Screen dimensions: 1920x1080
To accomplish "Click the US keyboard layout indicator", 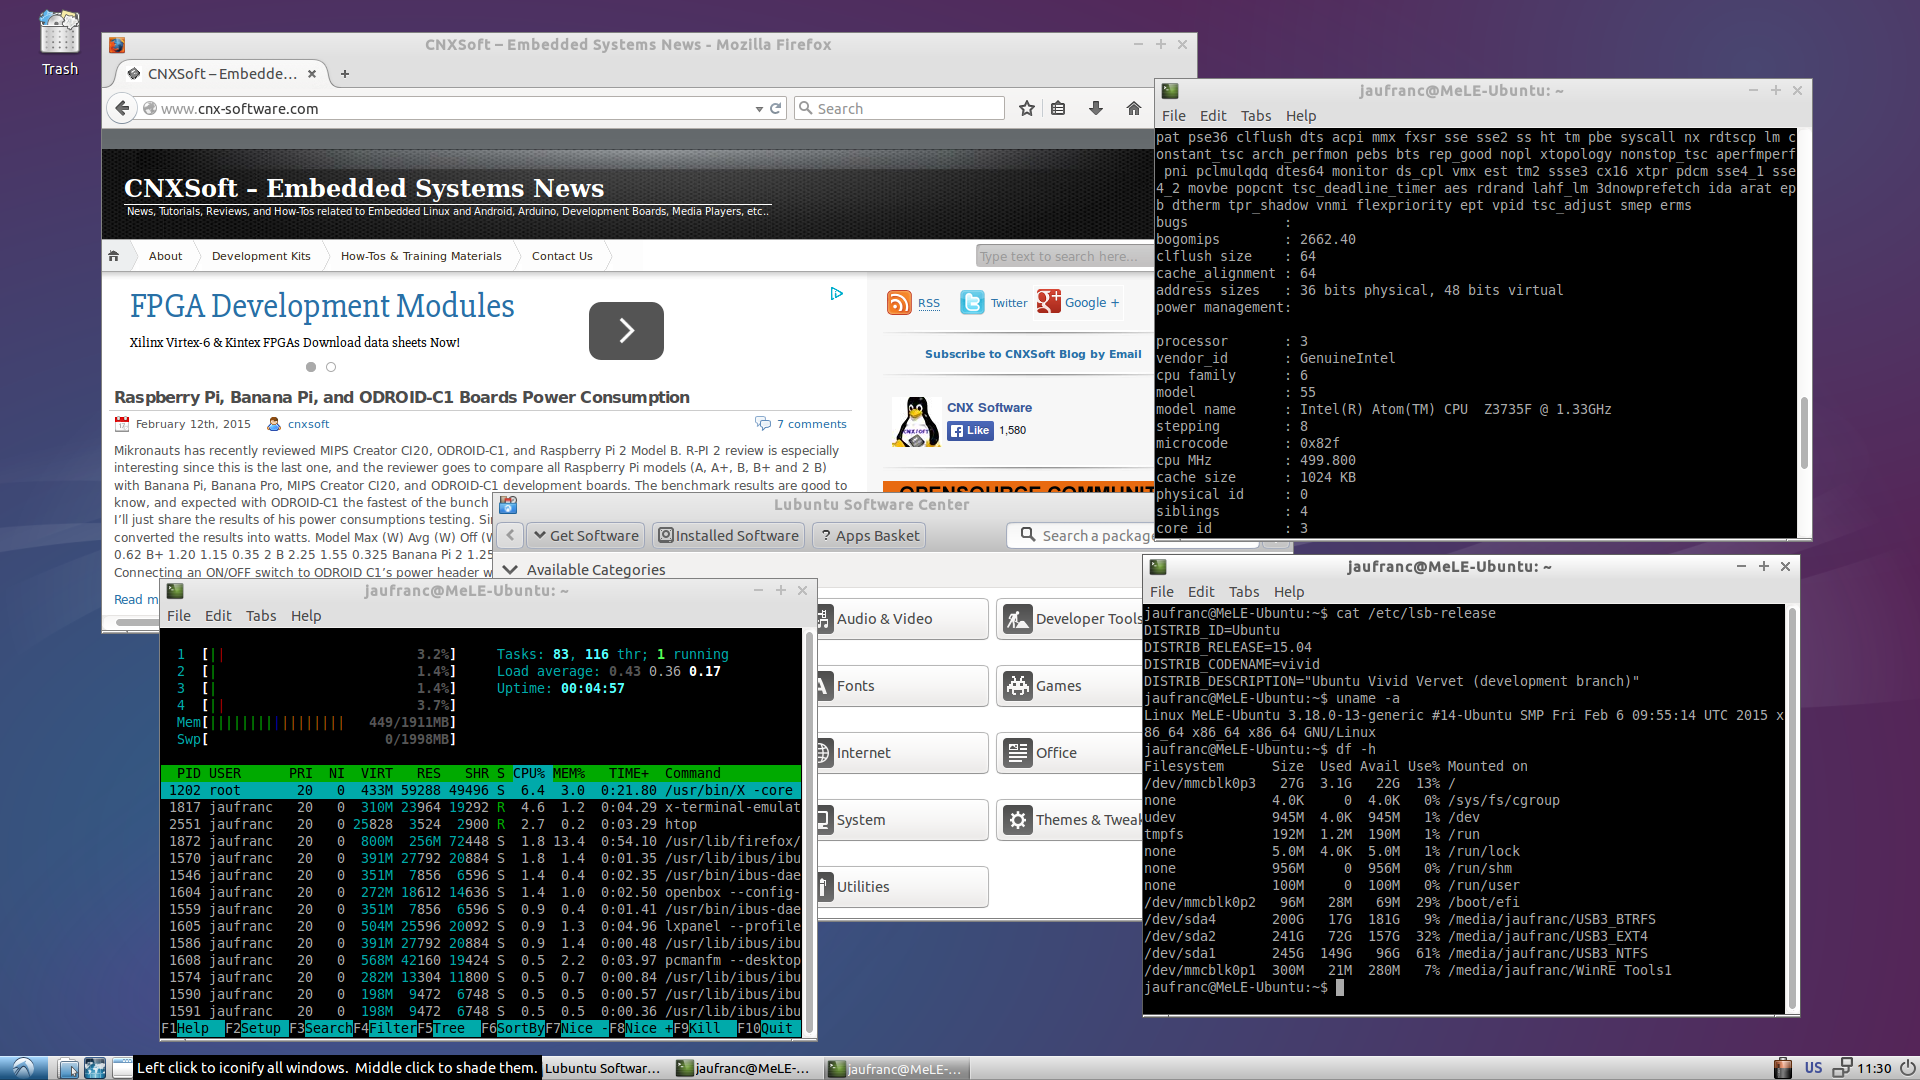I will click(x=1813, y=1068).
